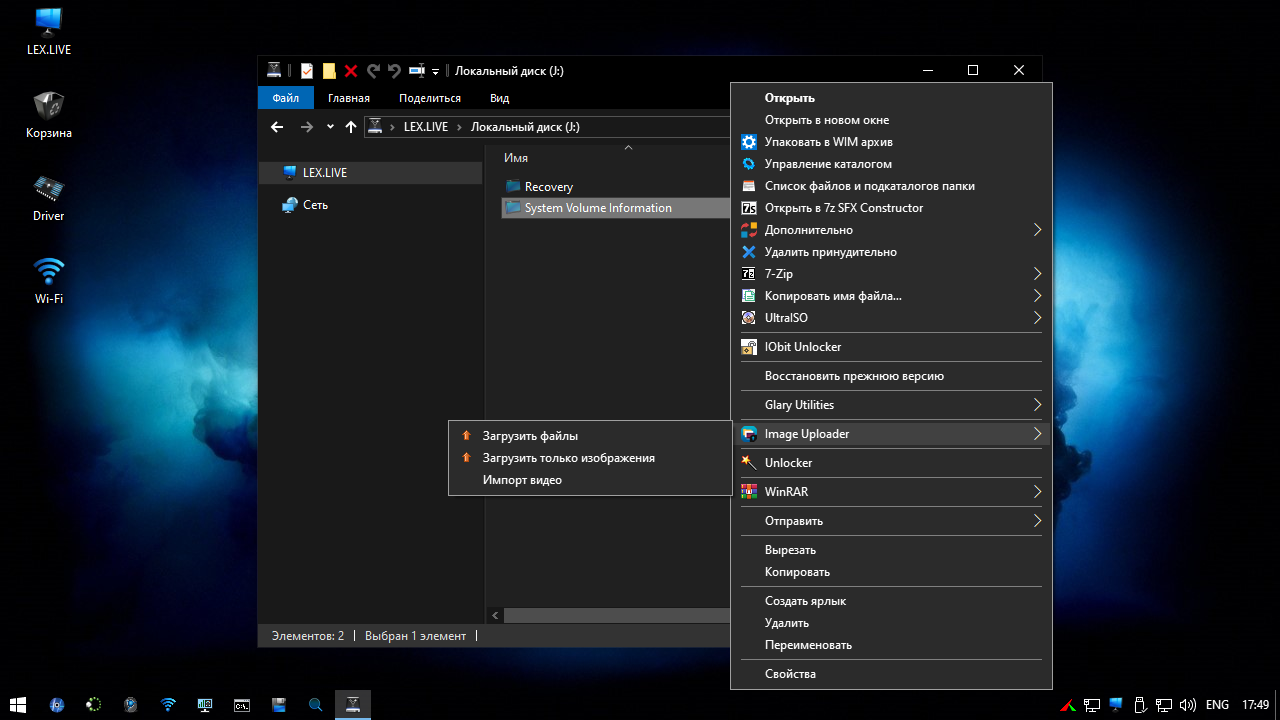Screen dimensions: 1280x720
Task: Click the Command Prompt icon on taskbar
Action: point(241,705)
